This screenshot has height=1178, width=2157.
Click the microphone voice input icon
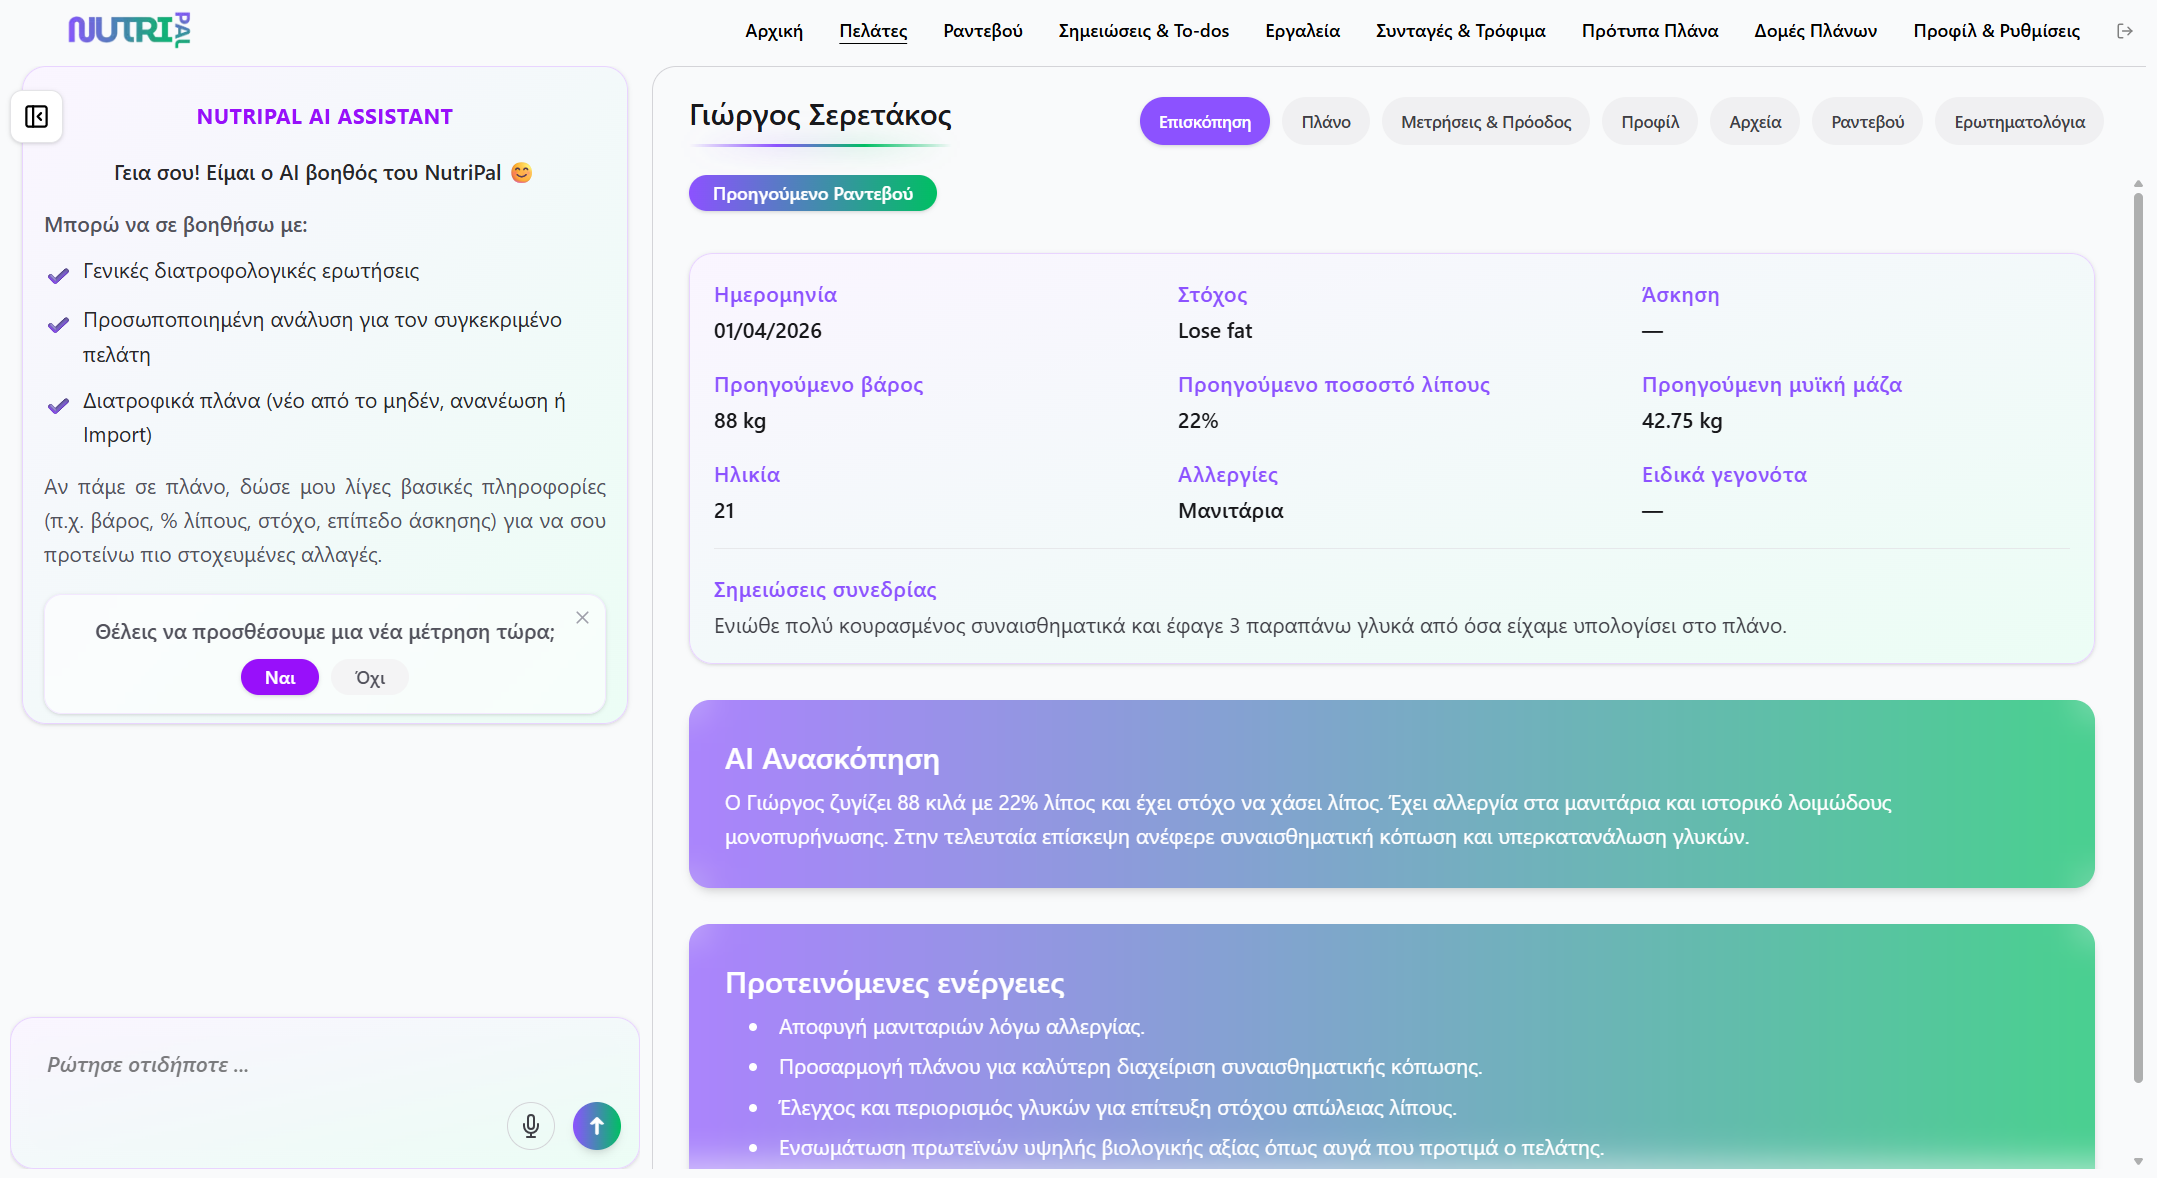pos(531,1126)
